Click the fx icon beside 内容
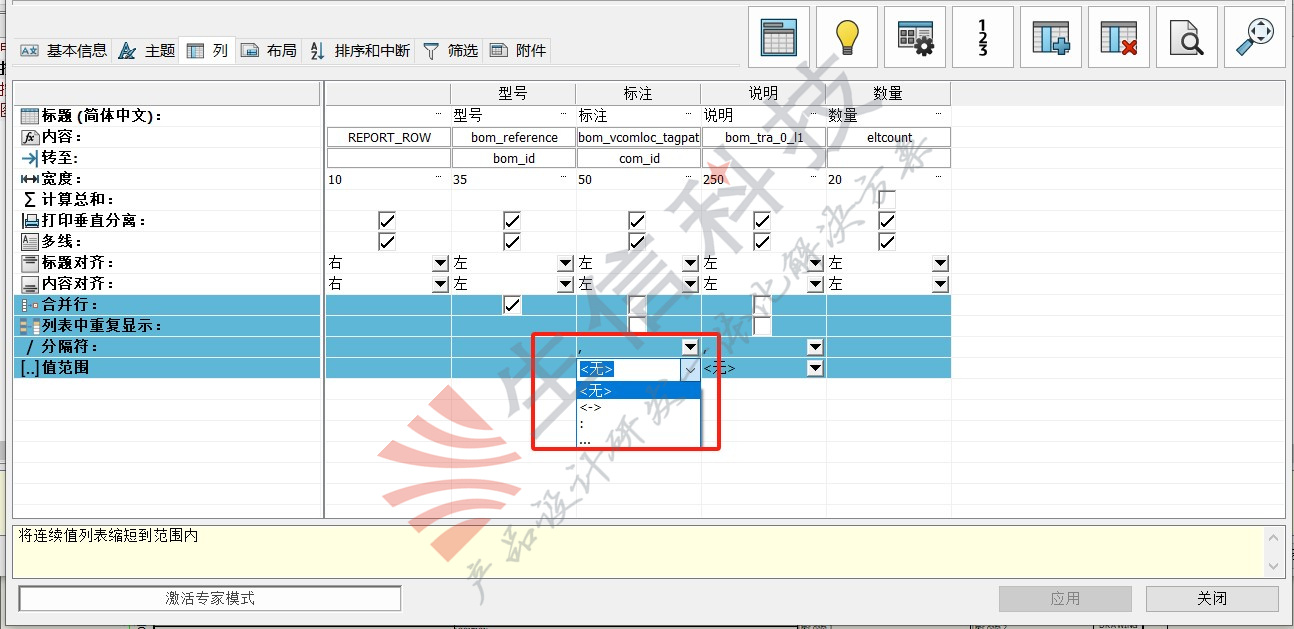The width and height of the screenshot is (1294, 629). [x=30, y=137]
